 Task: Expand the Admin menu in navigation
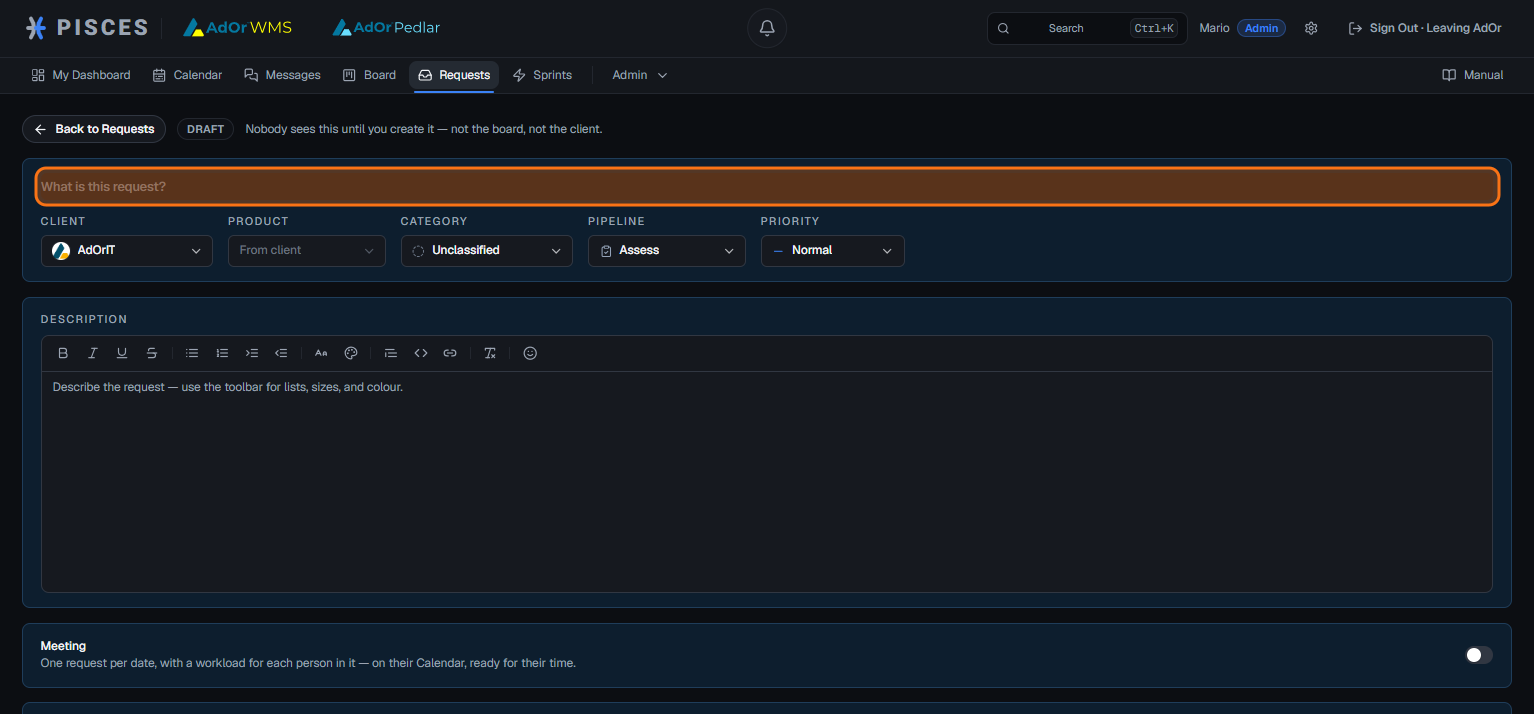[x=640, y=75]
